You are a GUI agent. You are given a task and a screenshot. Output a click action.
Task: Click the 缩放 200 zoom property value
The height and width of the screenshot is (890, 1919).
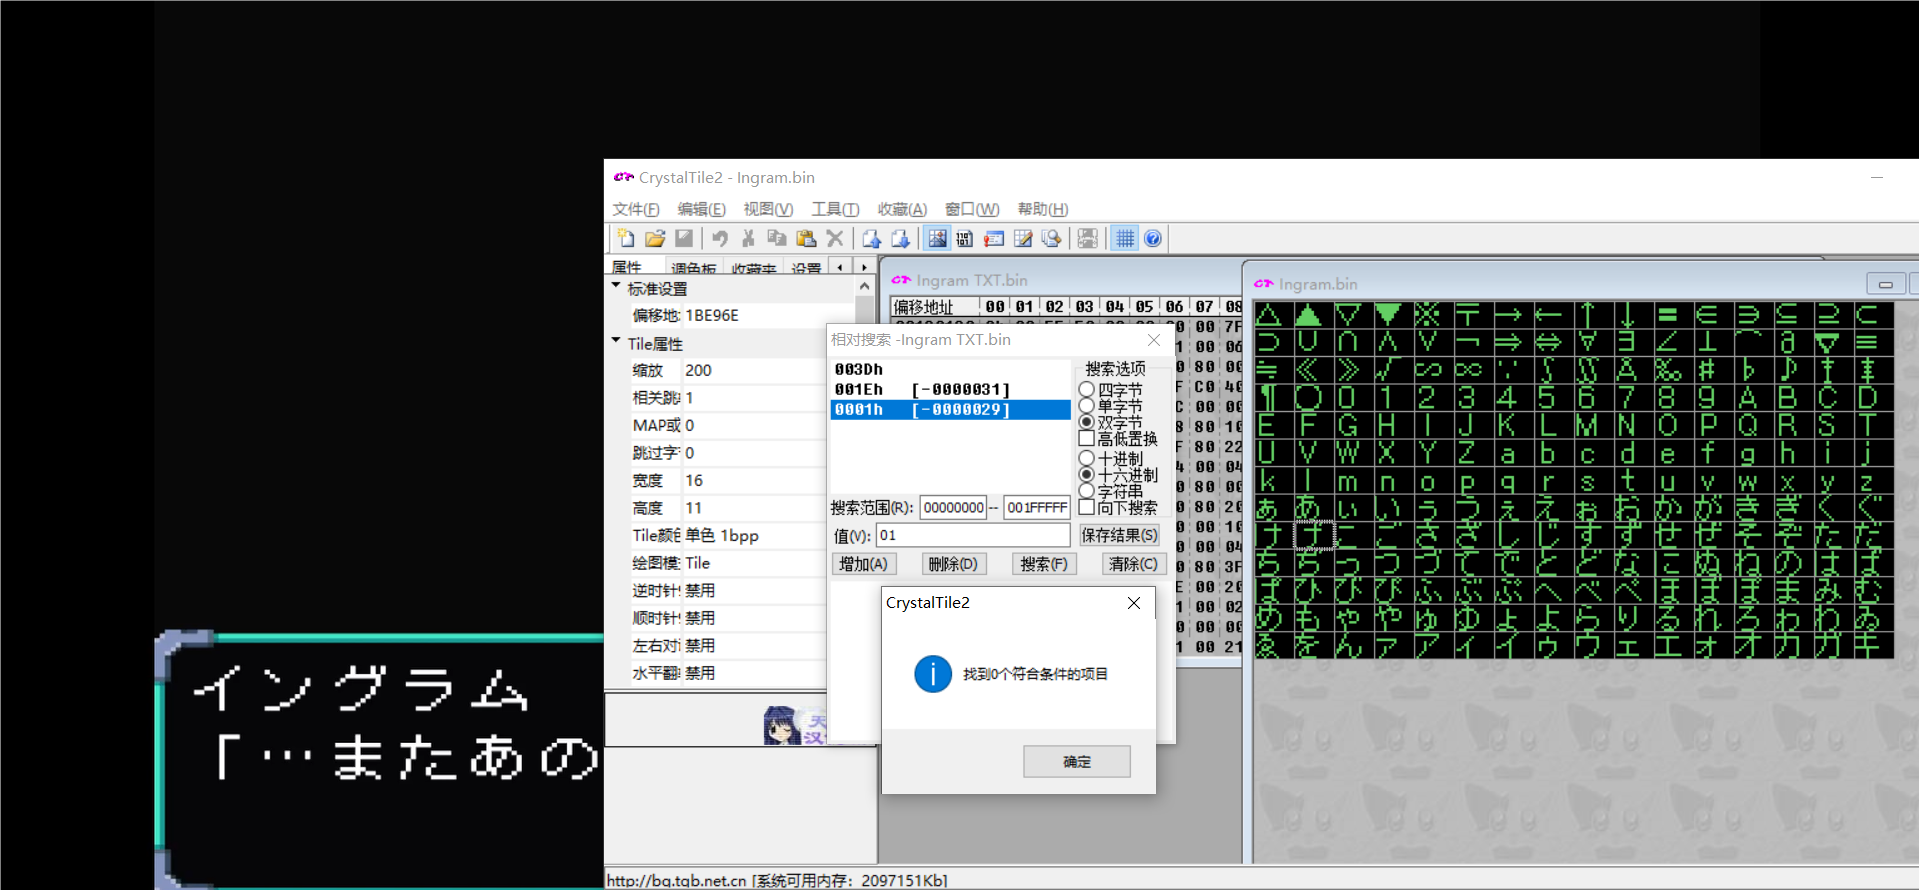click(754, 370)
